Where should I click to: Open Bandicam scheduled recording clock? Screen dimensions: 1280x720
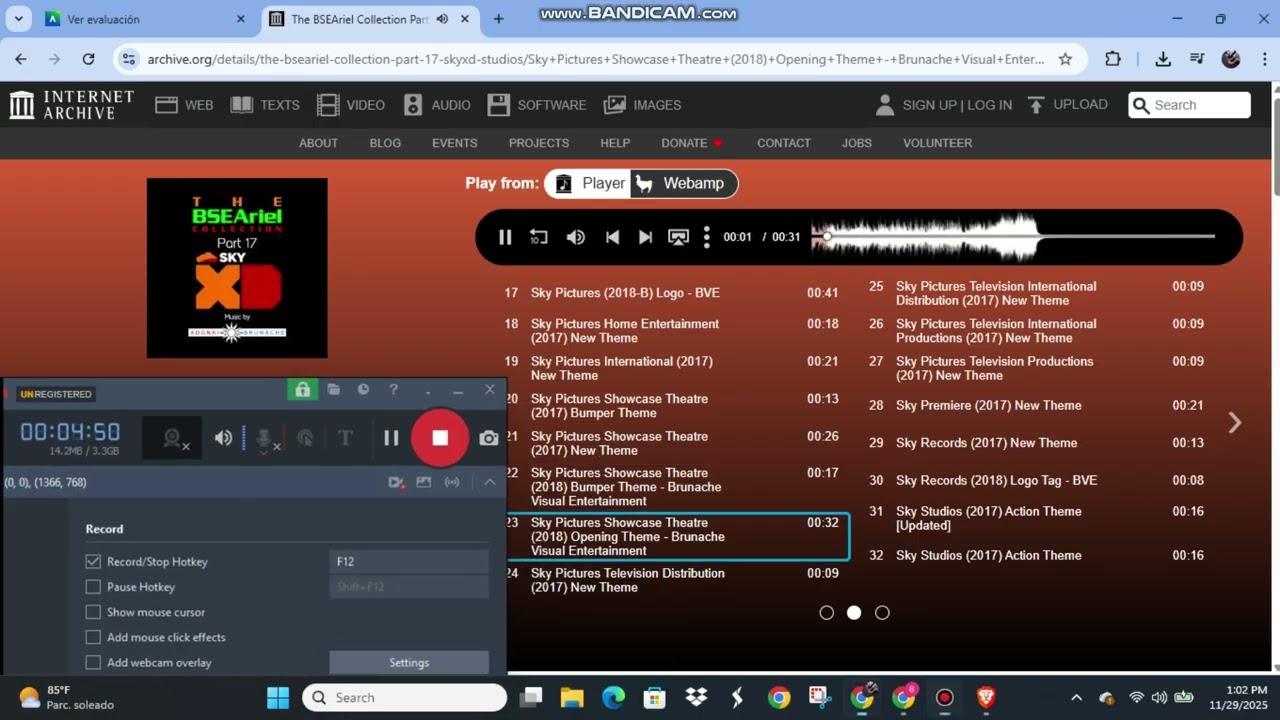[x=363, y=389]
